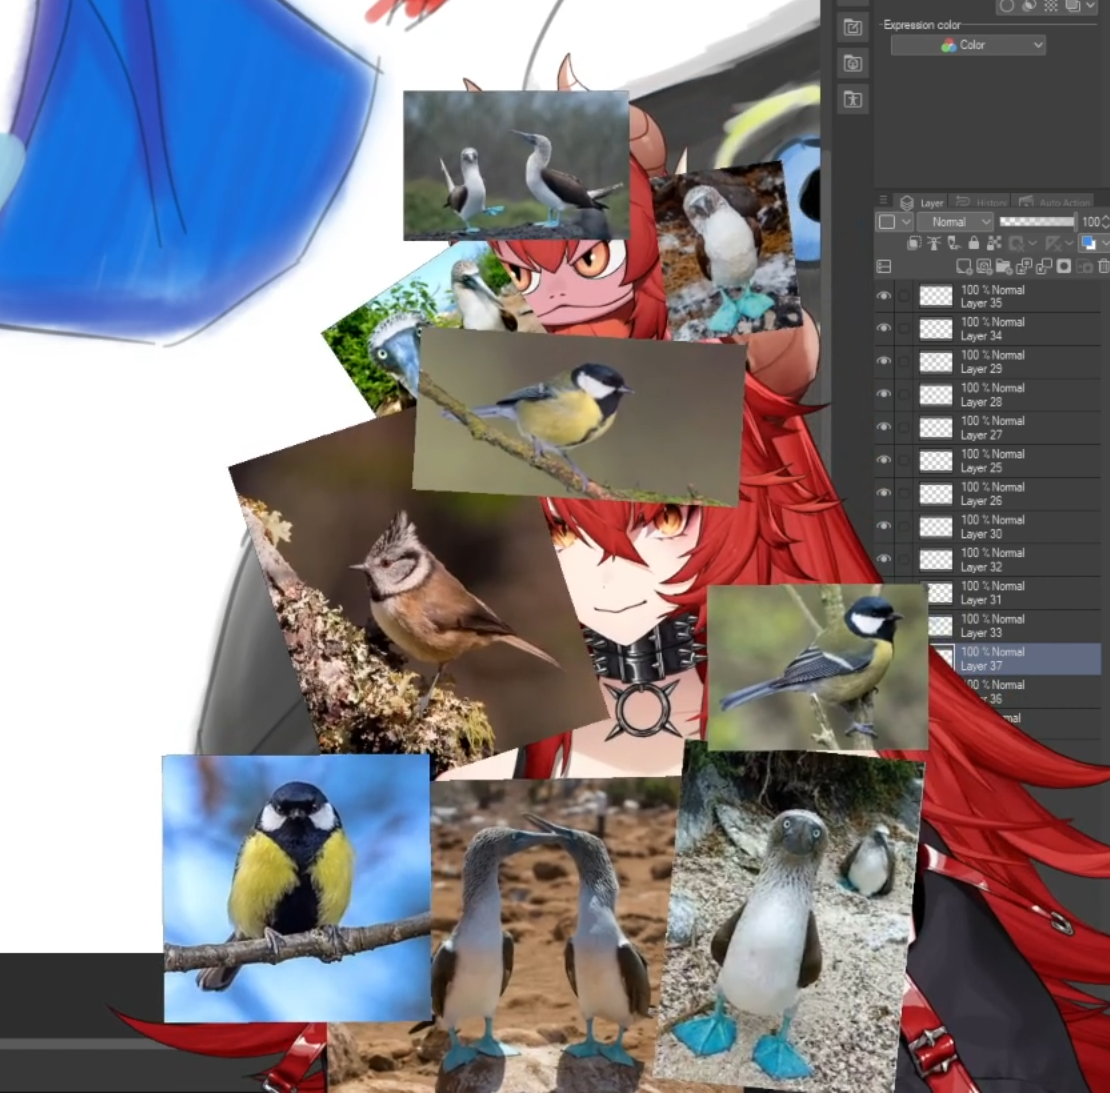Create a New Raster Layer
Viewport: 1110px width, 1093px height.
click(963, 266)
